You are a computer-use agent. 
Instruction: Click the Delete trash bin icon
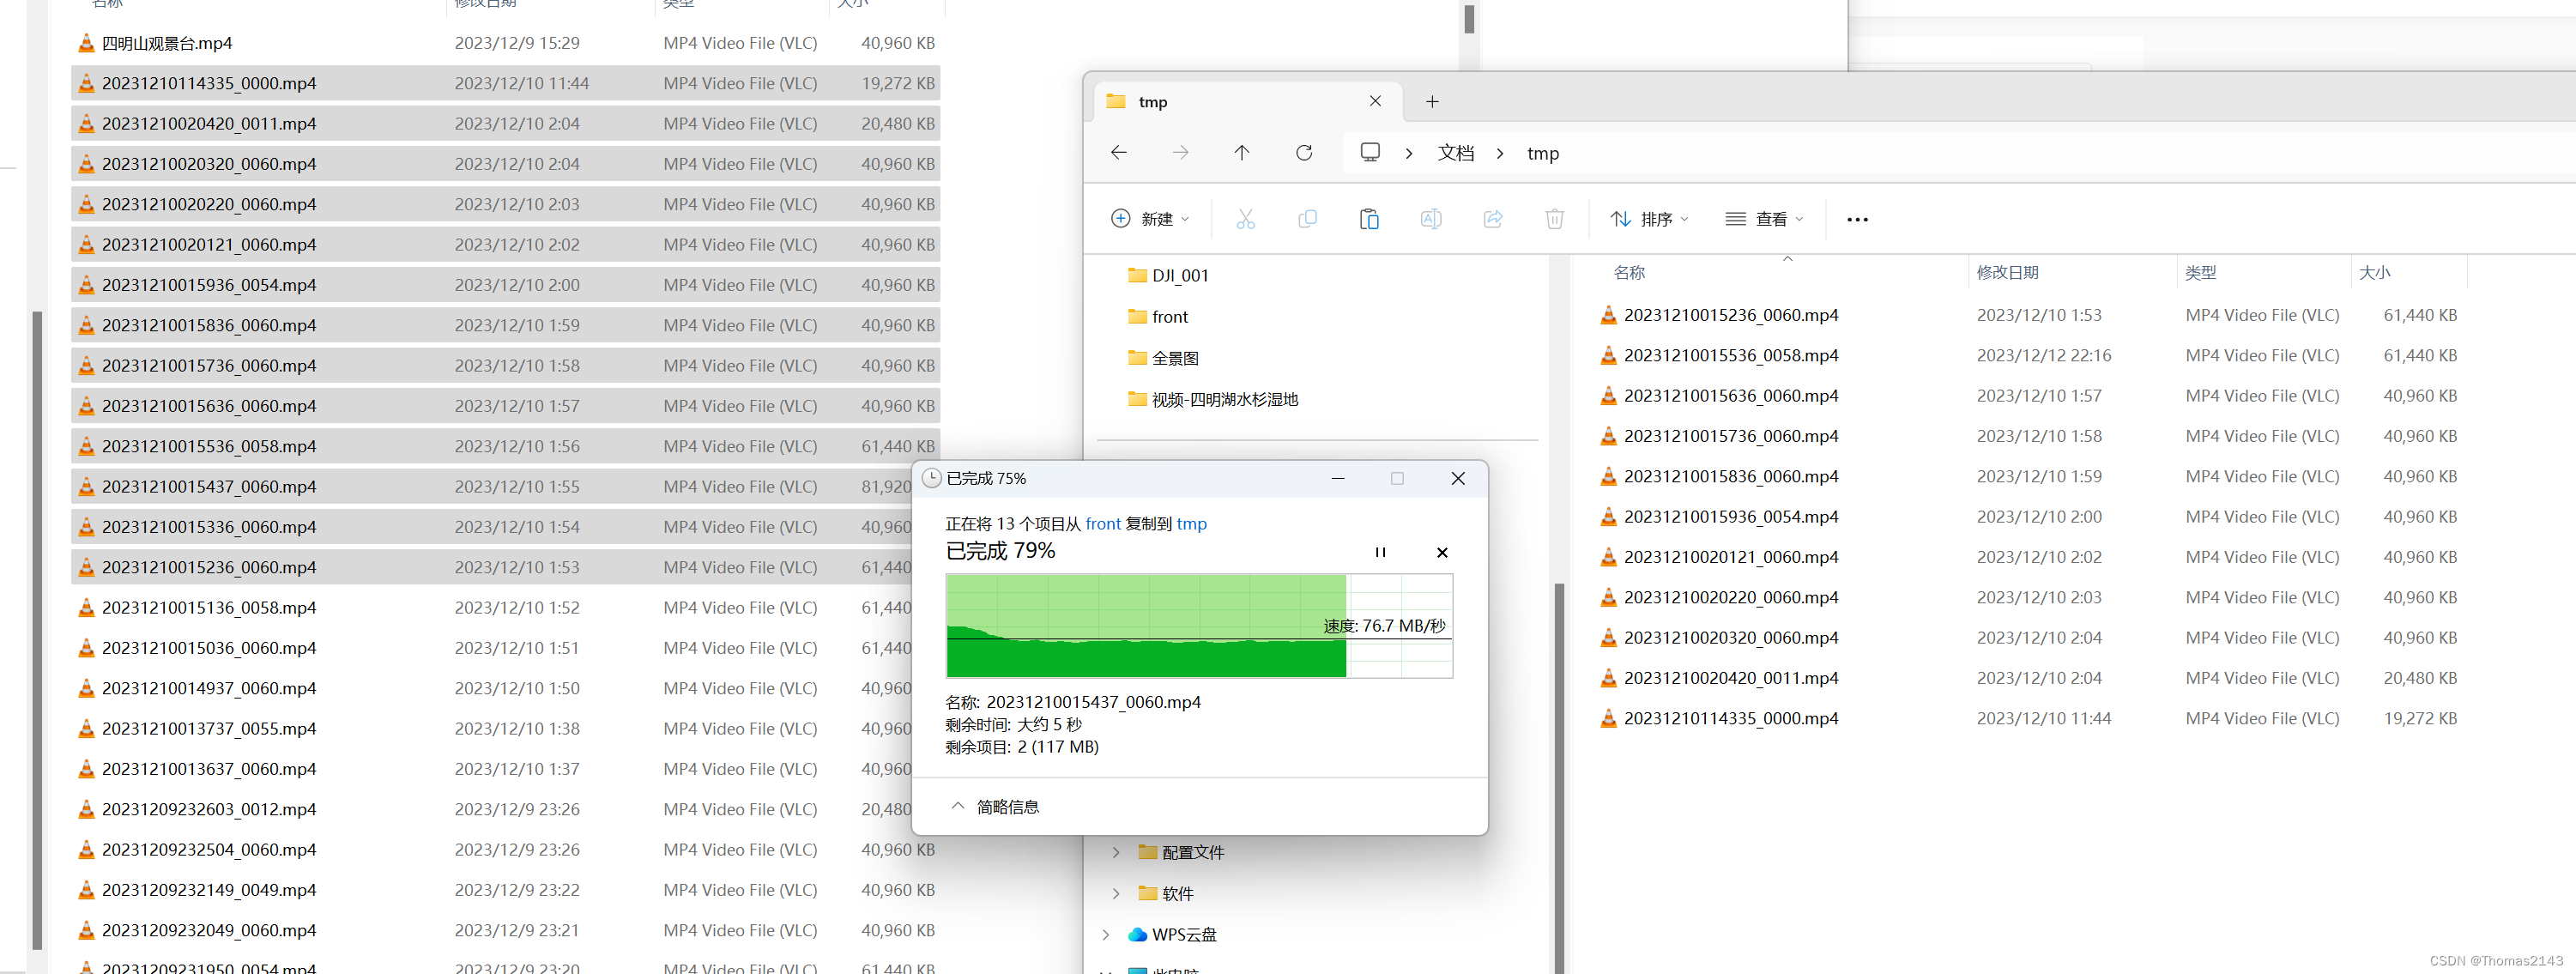click(x=1554, y=219)
